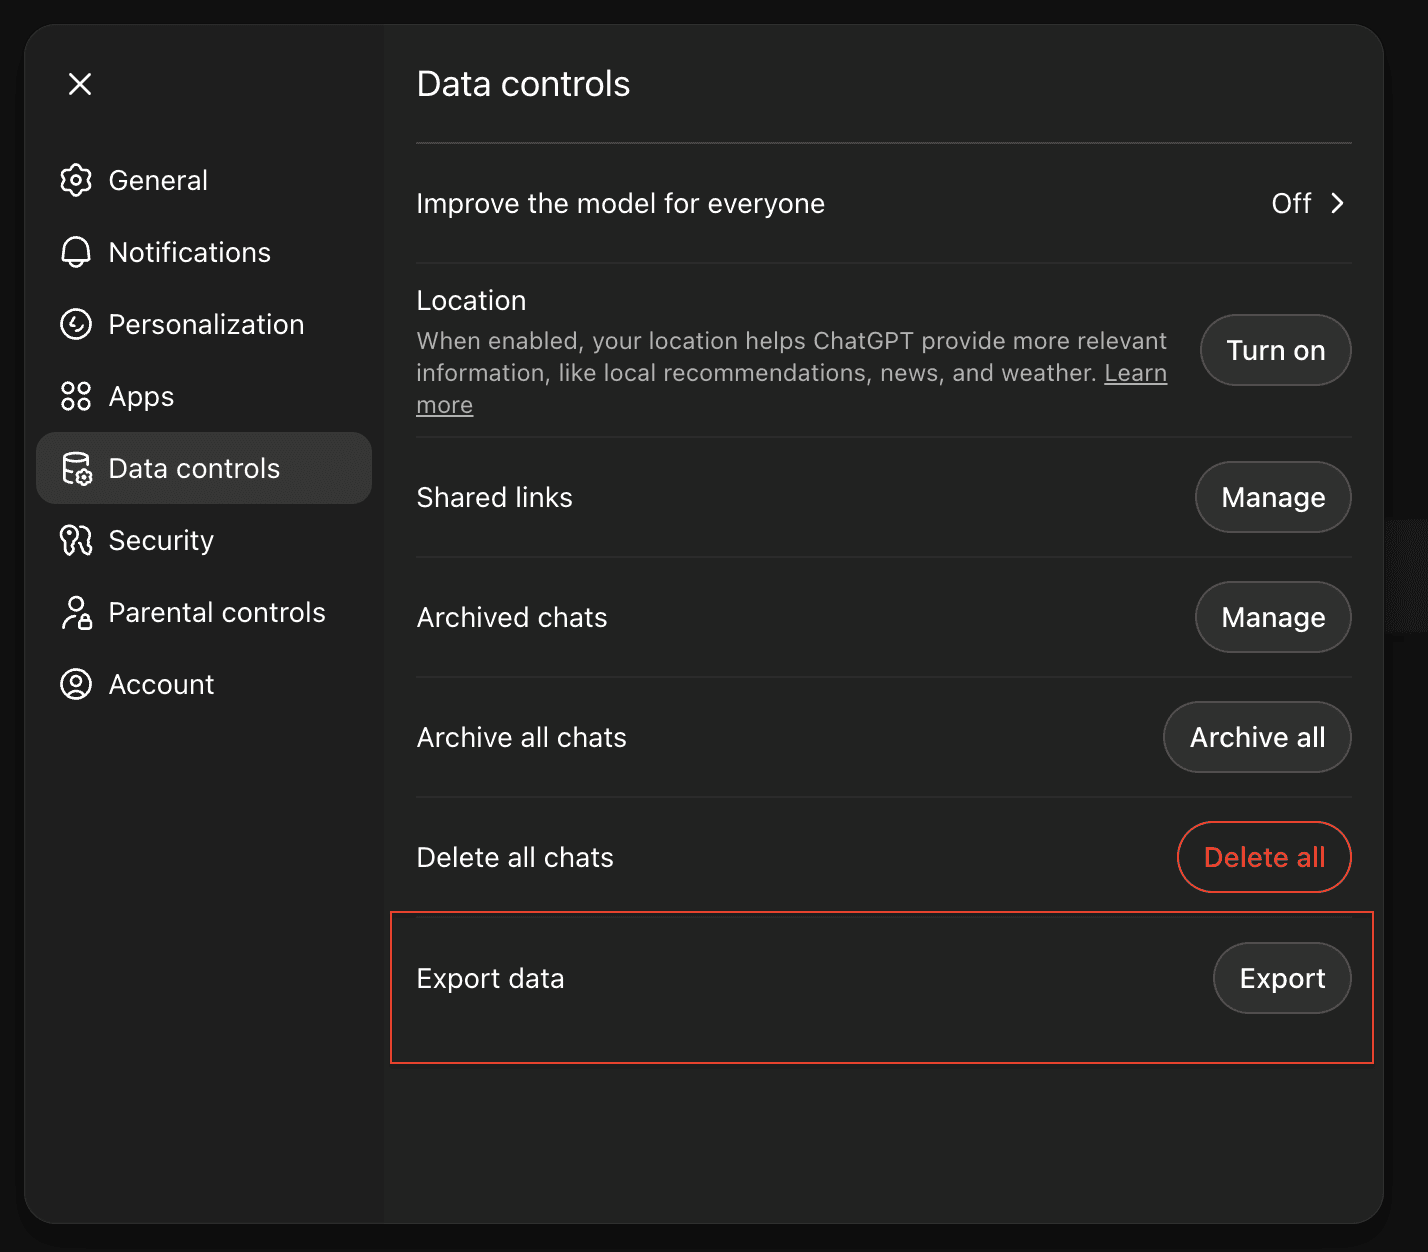Screen dimensions: 1428x1252
Task: Select the General settings gear icon
Action: point(76,180)
